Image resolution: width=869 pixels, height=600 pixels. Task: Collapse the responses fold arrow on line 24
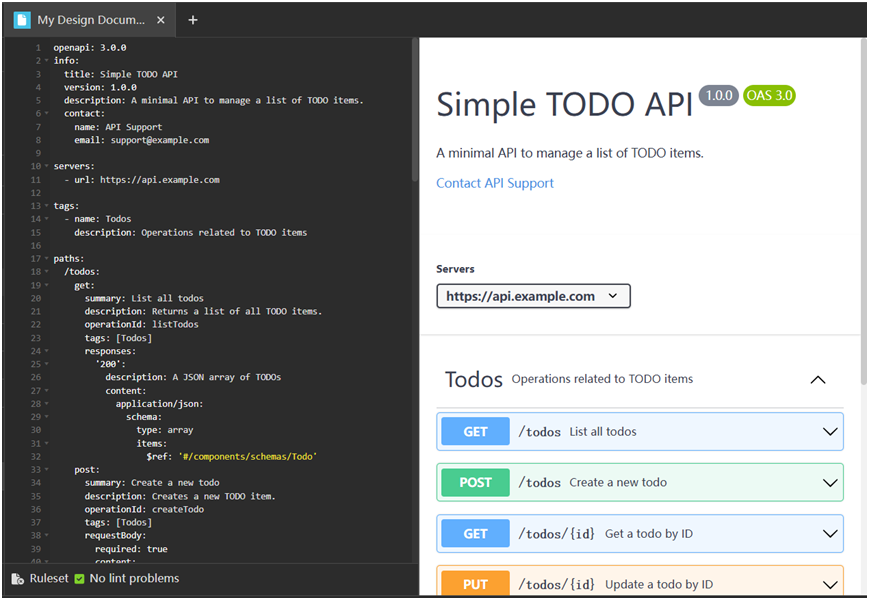click(x=47, y=351)
